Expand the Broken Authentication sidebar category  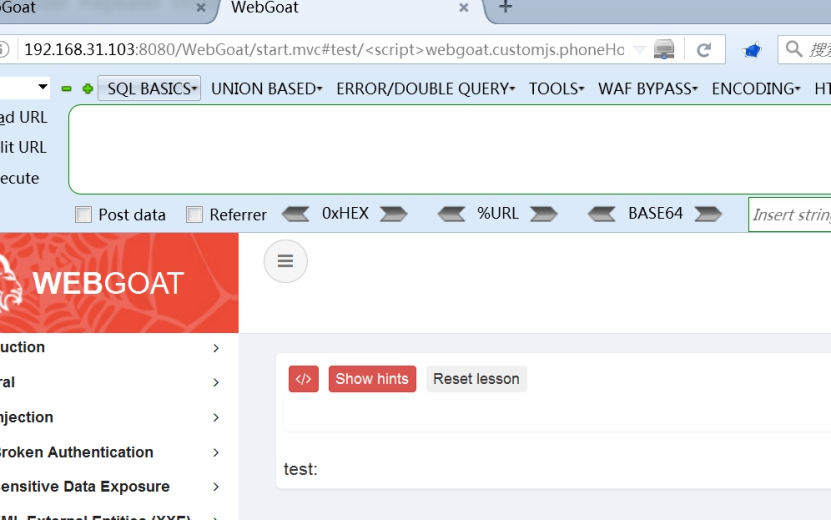(216, 453)
